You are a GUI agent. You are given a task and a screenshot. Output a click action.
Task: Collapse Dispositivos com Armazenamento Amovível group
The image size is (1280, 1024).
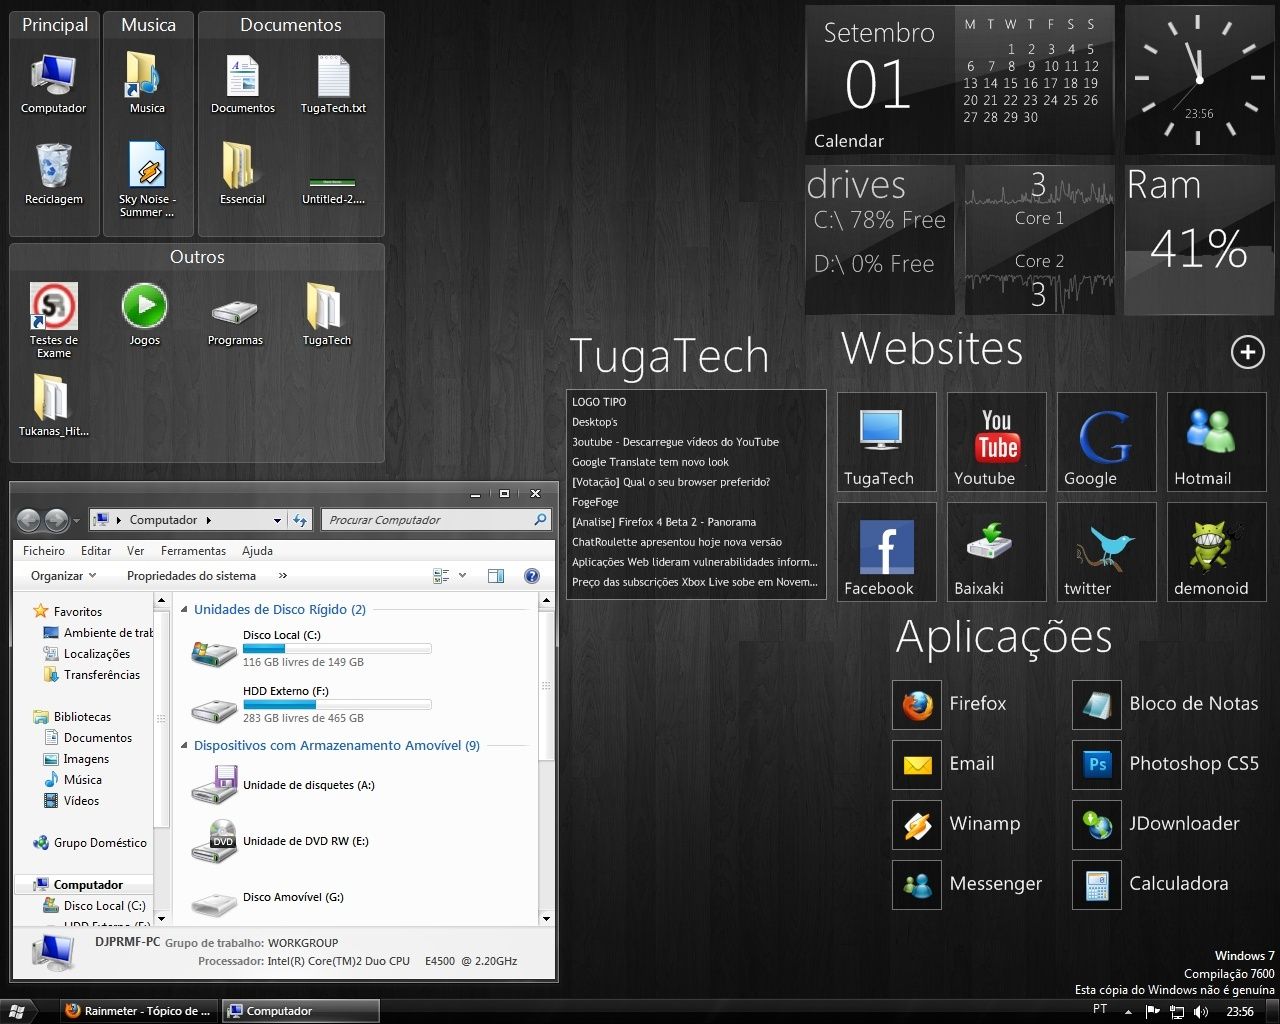coord(185,746)
